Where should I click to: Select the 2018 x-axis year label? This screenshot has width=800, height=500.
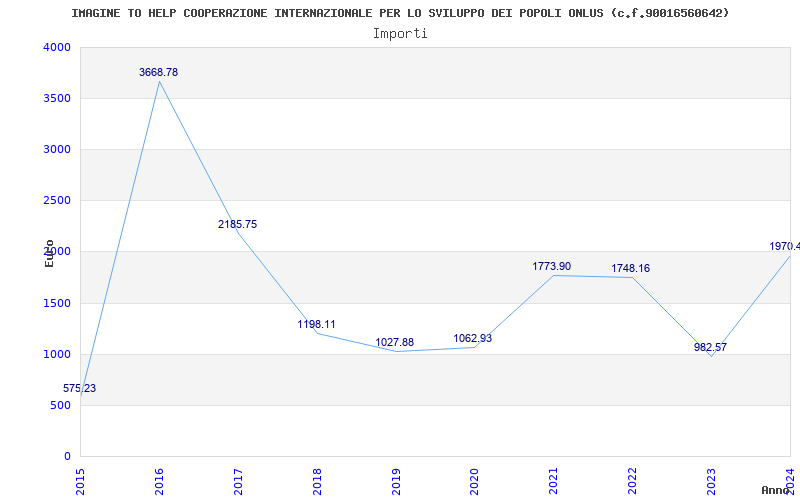coord(317,482)
